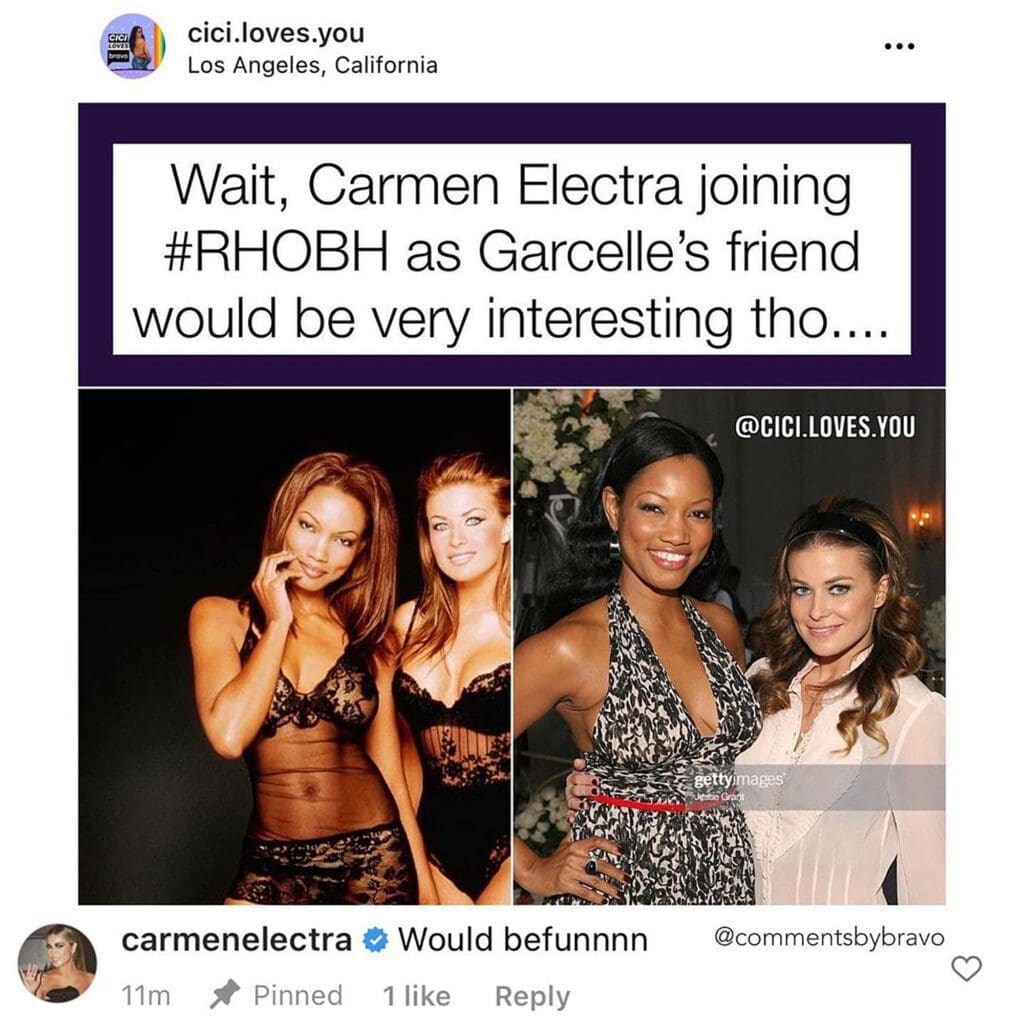This screenshot has height=1024, width=1024.
Task: Click the @CICI.LOVES.YOU watermark on photo
Action: 825,426
